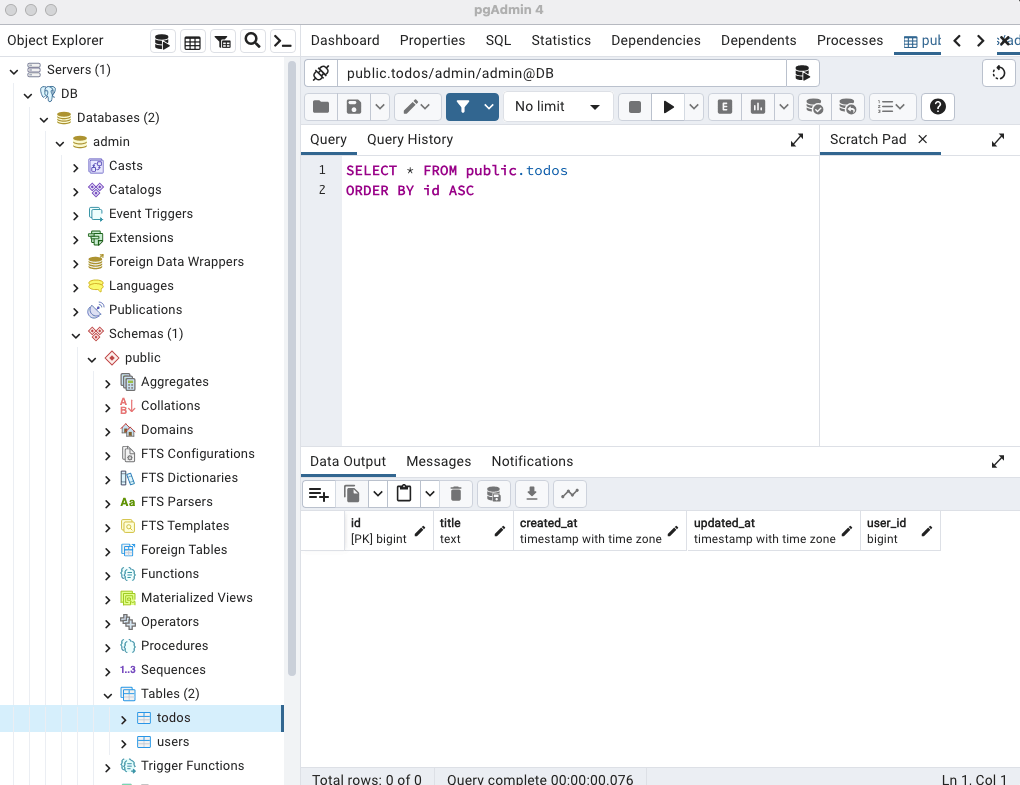Image resolution: width=1020 pixels, height=785 pixels.
Task: Click the Explain Analyze chart button
Action: coord(758,107)
